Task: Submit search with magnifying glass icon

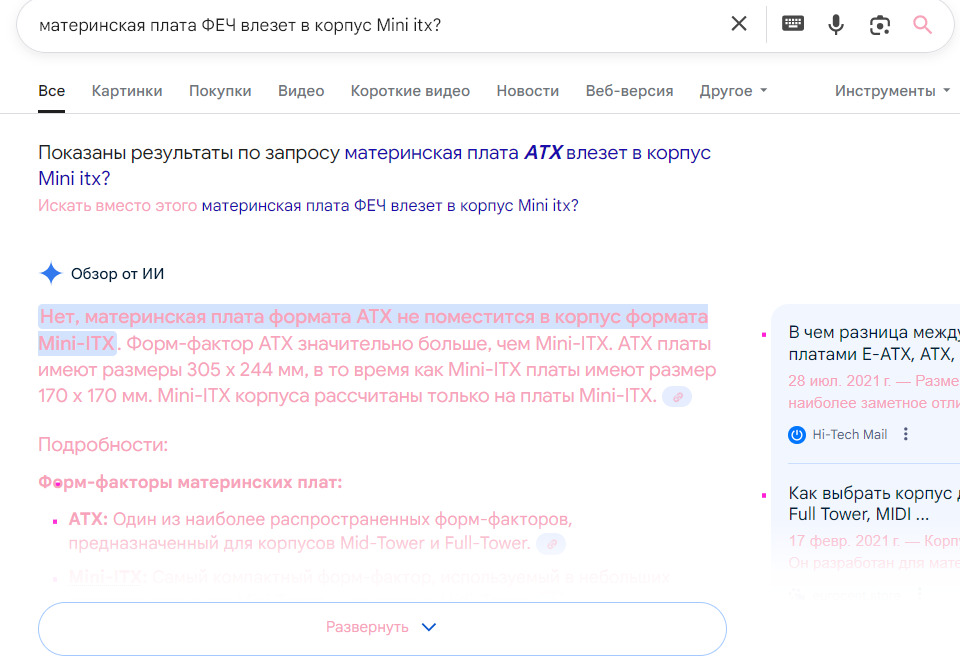Action: point(922,24)
